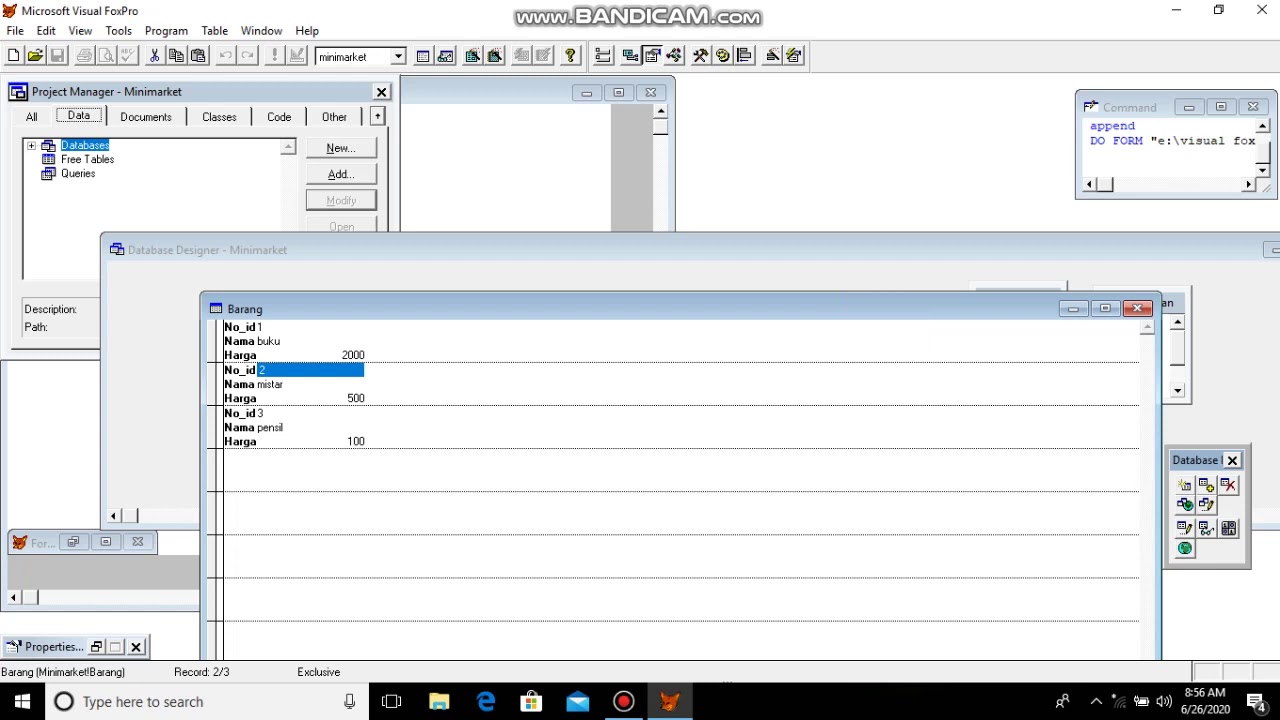1280x720 pixels.
Task: Click the DO FORM line in Command window
Action: (x=1172, y=141)
